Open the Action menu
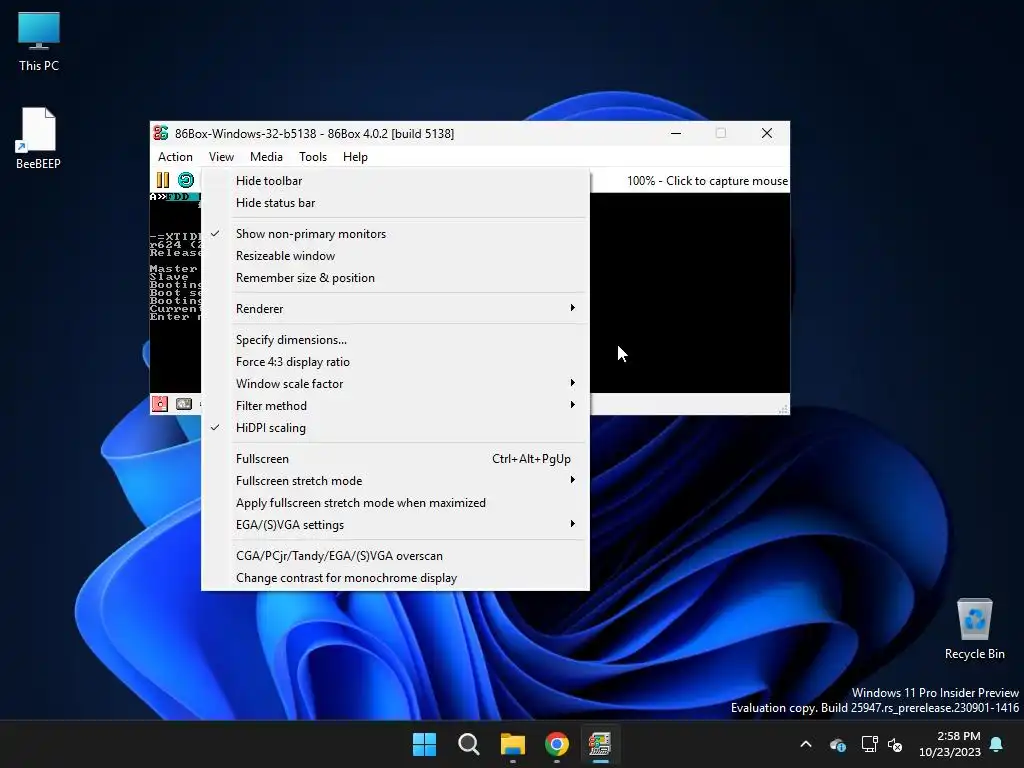The width and height of the screenshot is (1024, 768). tap(175, 157)
